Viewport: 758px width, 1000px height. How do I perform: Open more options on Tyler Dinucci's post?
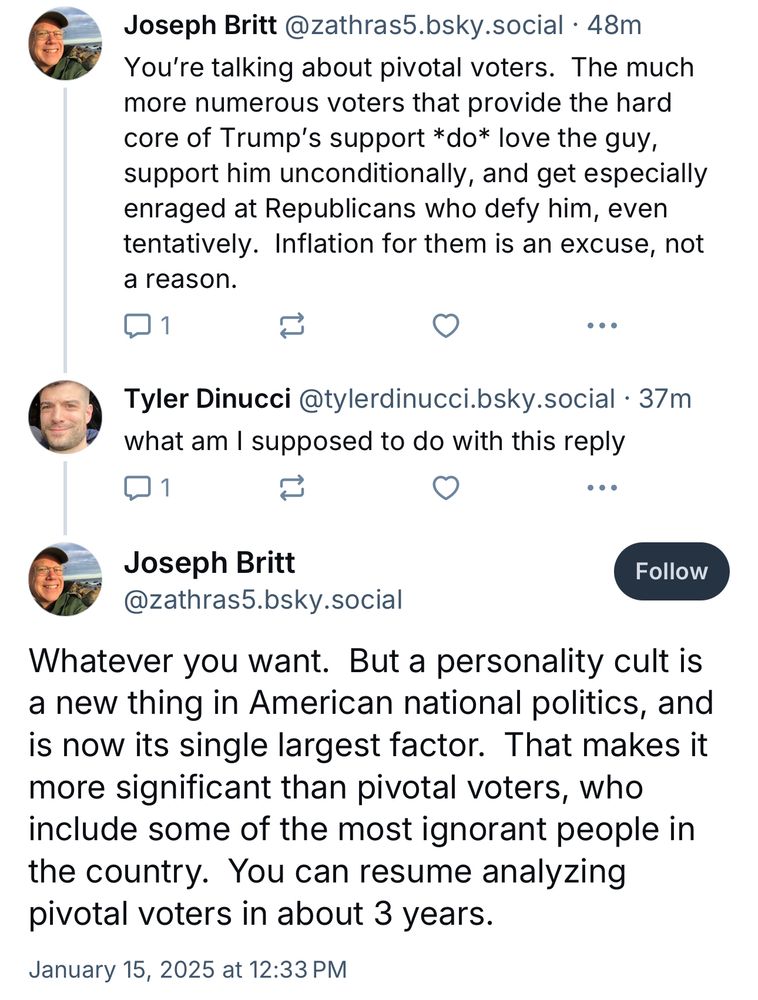[601, 488]
